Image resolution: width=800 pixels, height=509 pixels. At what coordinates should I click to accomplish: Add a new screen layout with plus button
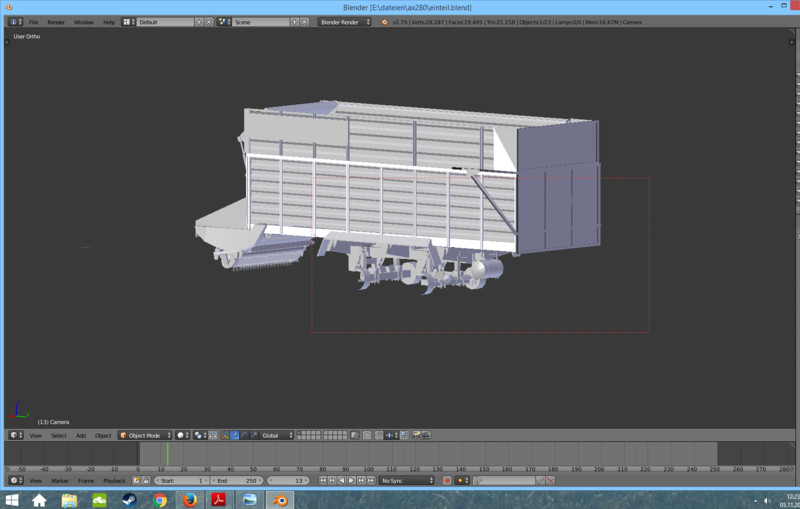click(x=198, y=22)
